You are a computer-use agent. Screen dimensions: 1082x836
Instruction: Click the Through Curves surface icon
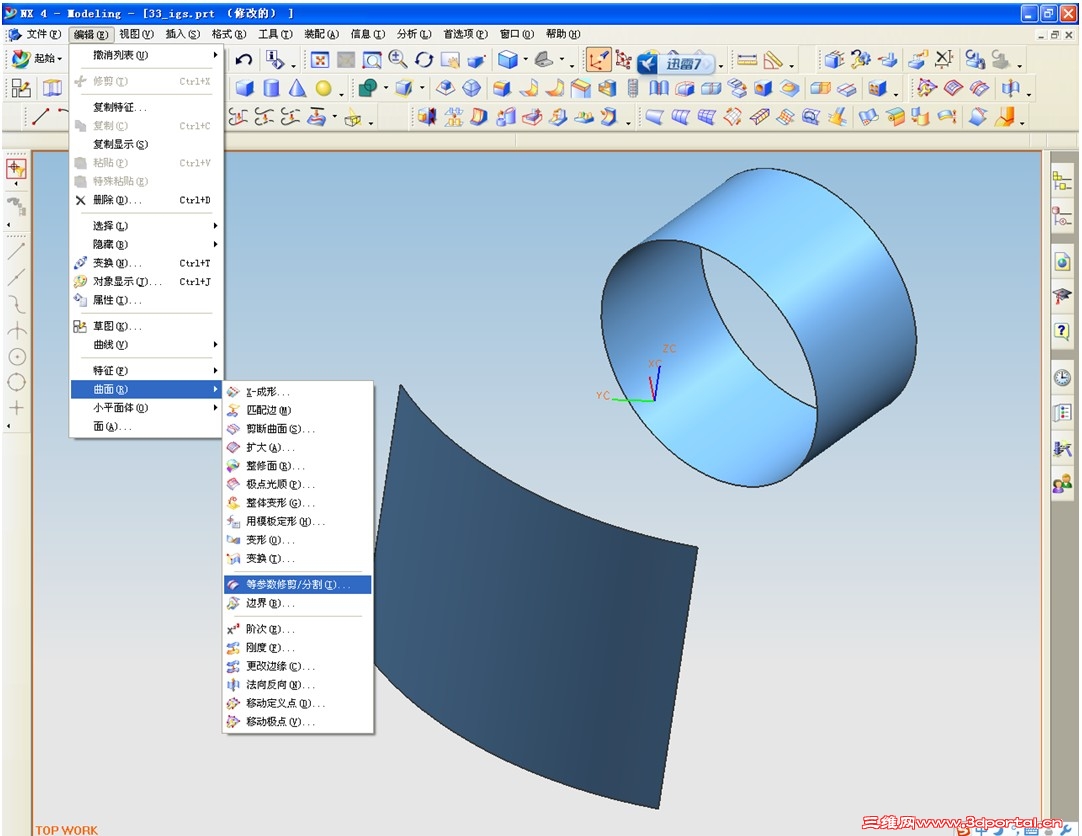pos(680,117)
